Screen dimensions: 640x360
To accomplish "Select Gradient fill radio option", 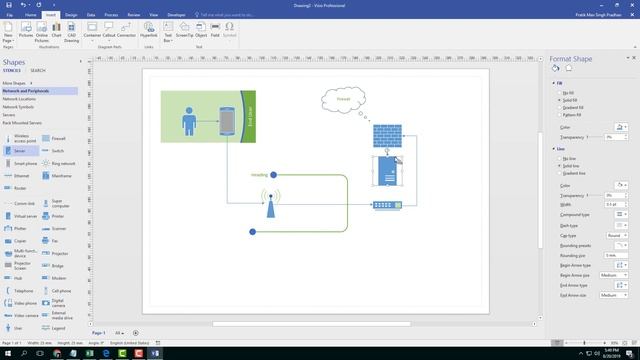I will coord(560,108).
